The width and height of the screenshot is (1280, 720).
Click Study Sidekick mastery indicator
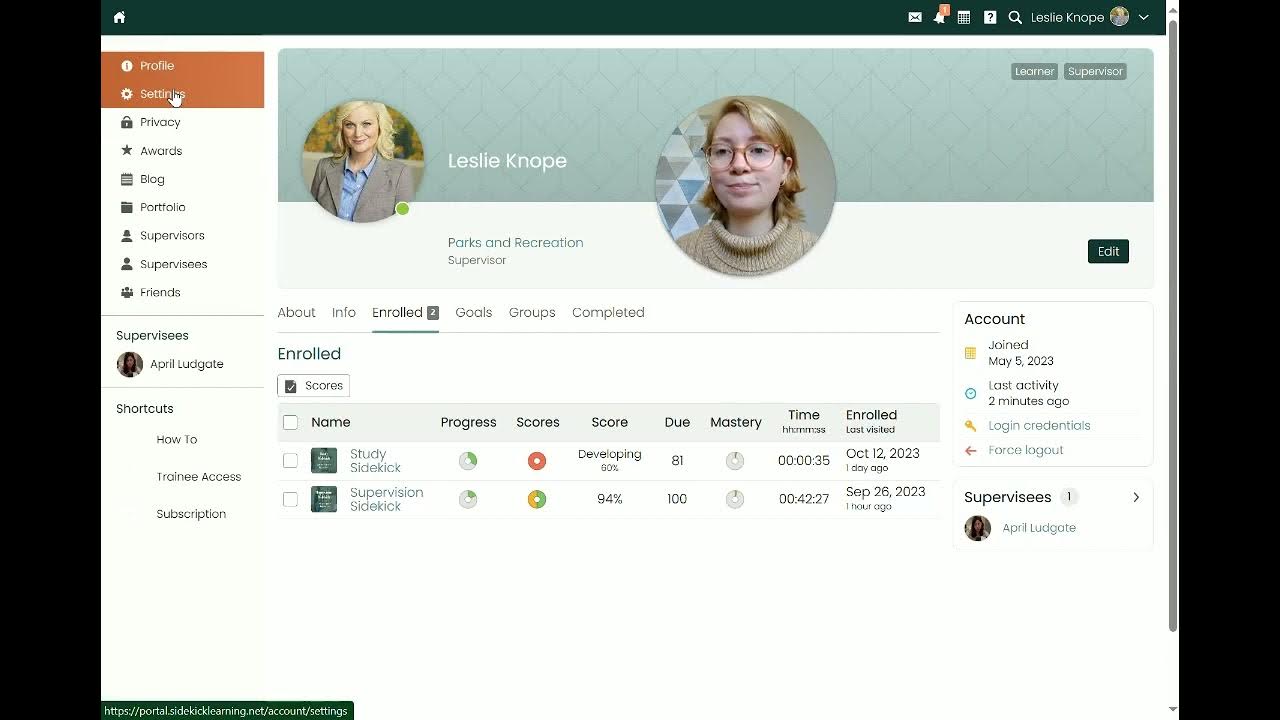[735, 461]
